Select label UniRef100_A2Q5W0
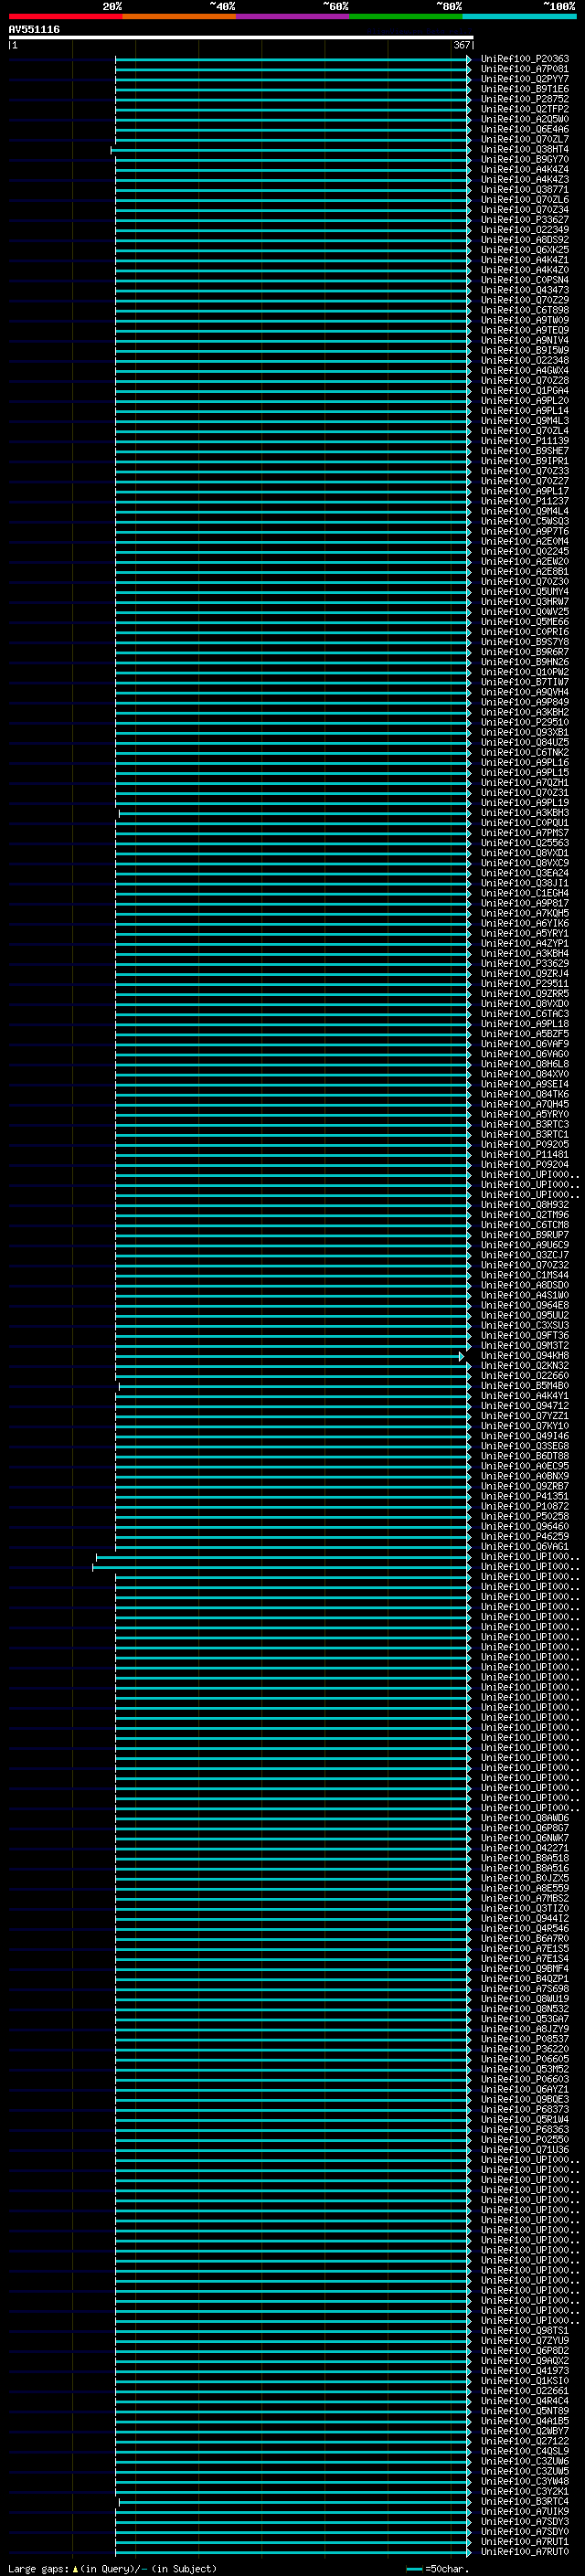The height and width of the screenshot is (2576, 585). pos(525,119)
